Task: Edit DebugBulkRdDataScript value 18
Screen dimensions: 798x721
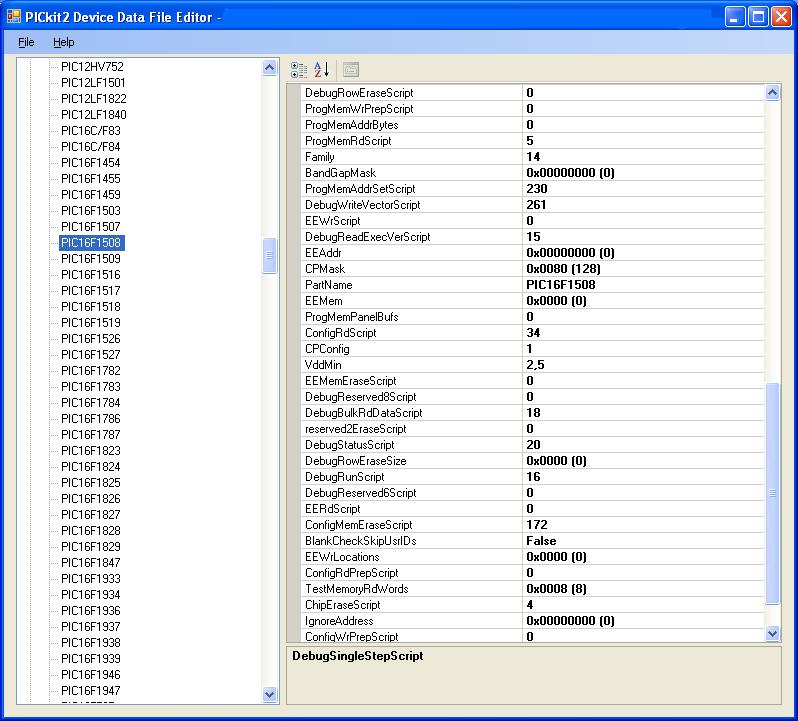Action: tap(643, 413)
